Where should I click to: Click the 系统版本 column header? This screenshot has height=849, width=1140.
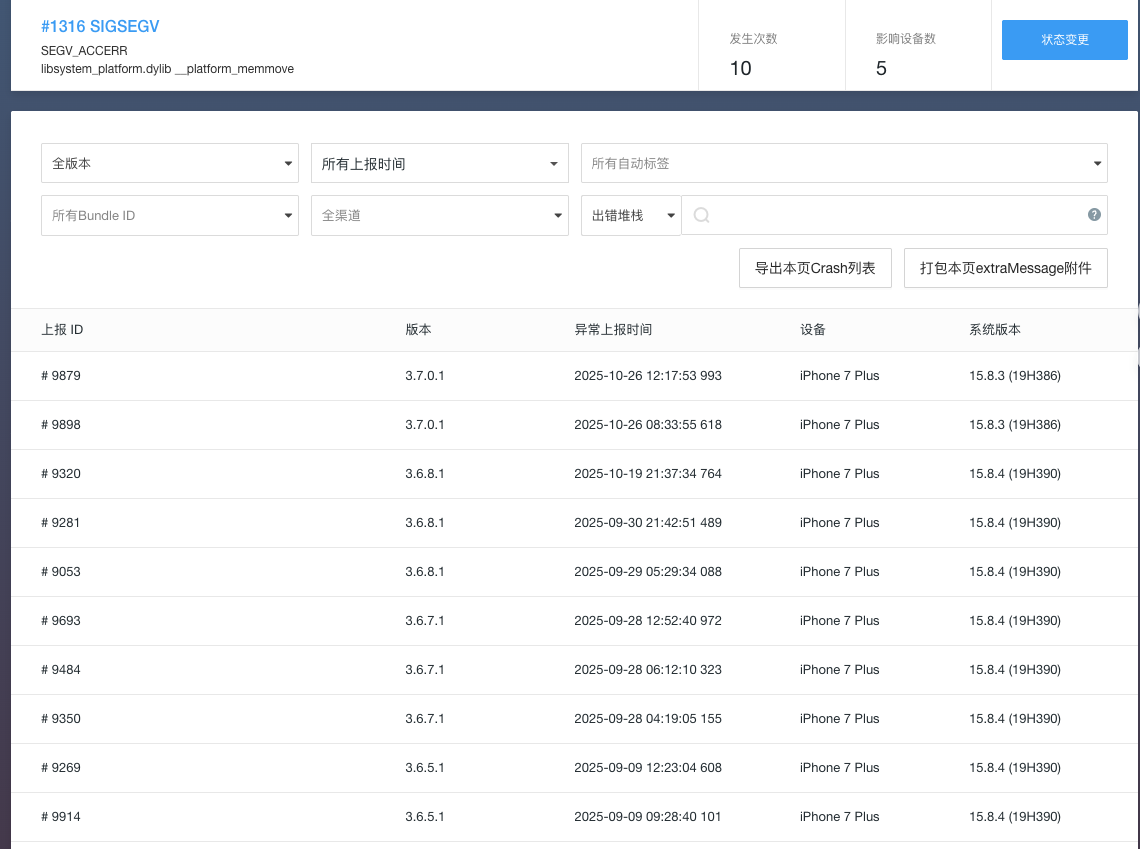pyautogui.click(x=994, y=330)
